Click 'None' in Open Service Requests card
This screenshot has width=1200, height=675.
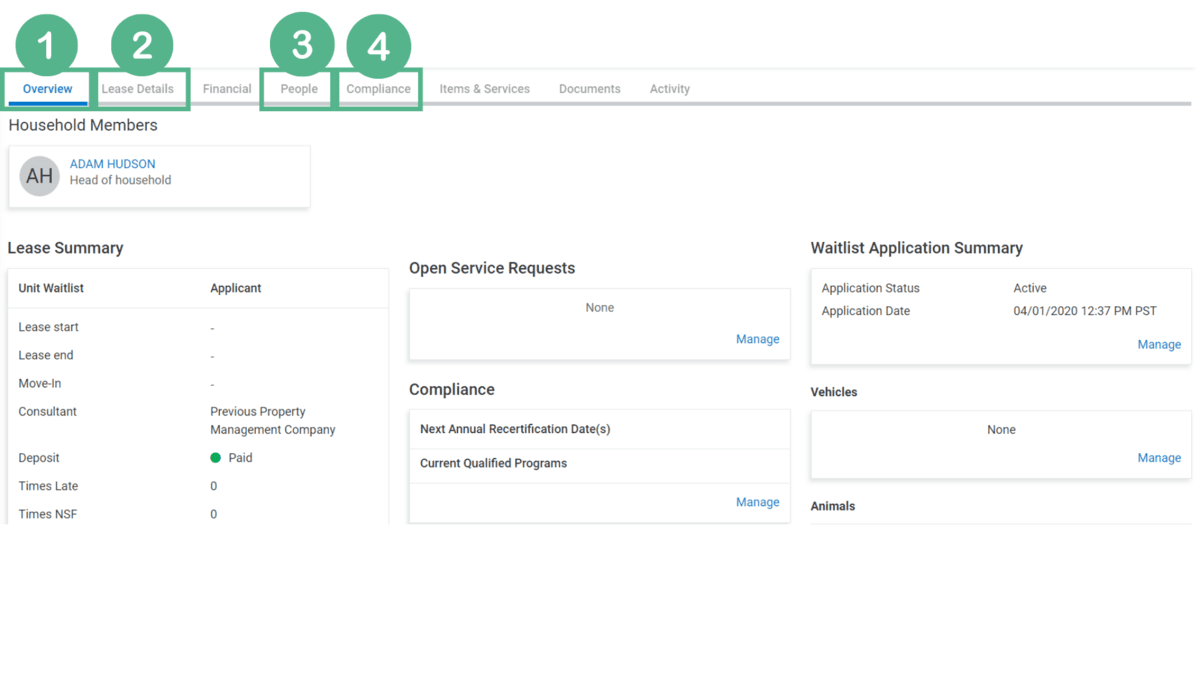[x=599, y=308]
